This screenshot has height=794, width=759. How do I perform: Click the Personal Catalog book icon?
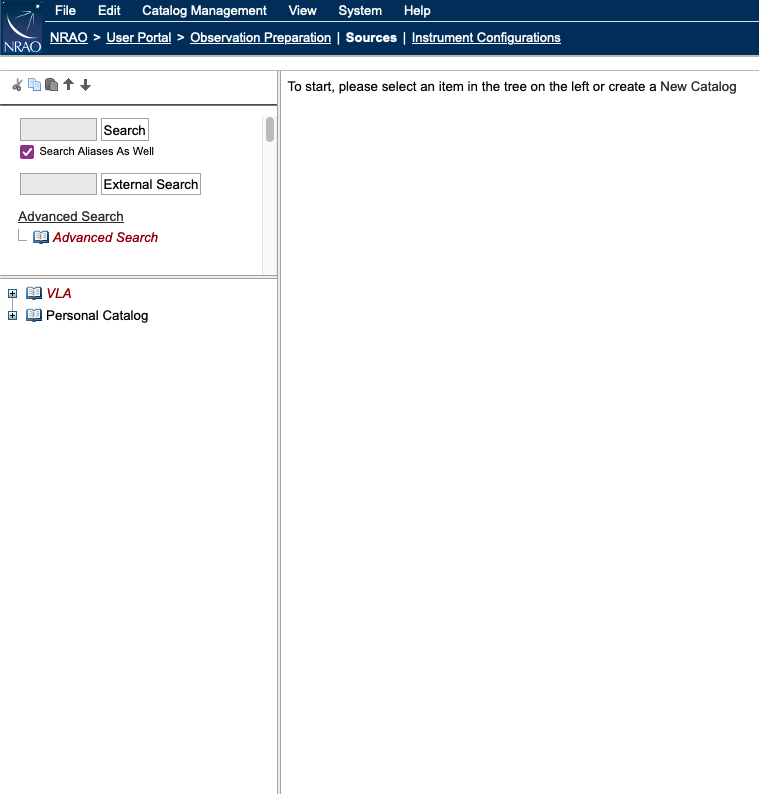click(x=34, y=315)
